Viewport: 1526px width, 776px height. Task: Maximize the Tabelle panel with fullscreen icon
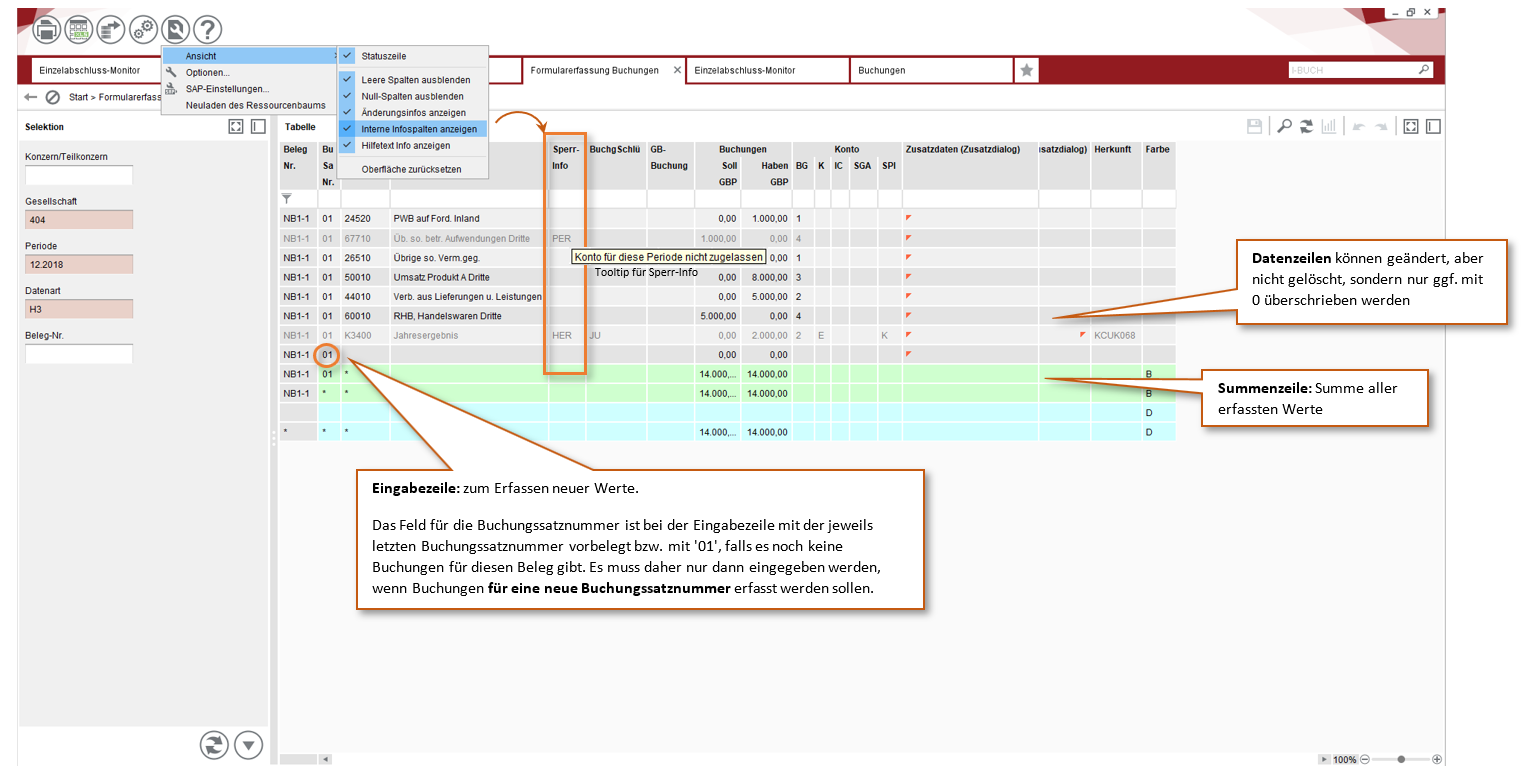click(x=1411, y=127)
